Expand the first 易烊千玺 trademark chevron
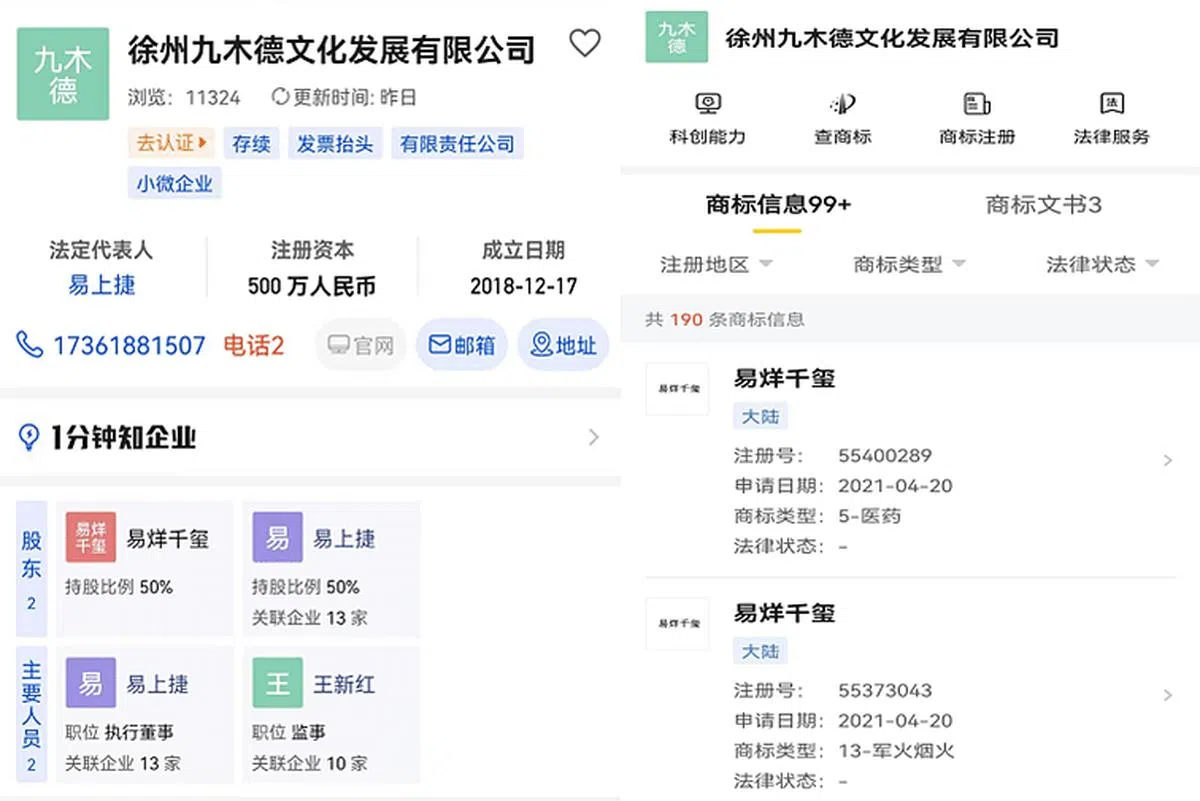This screenshot has width=1200, height=801. click(1168, 460)
